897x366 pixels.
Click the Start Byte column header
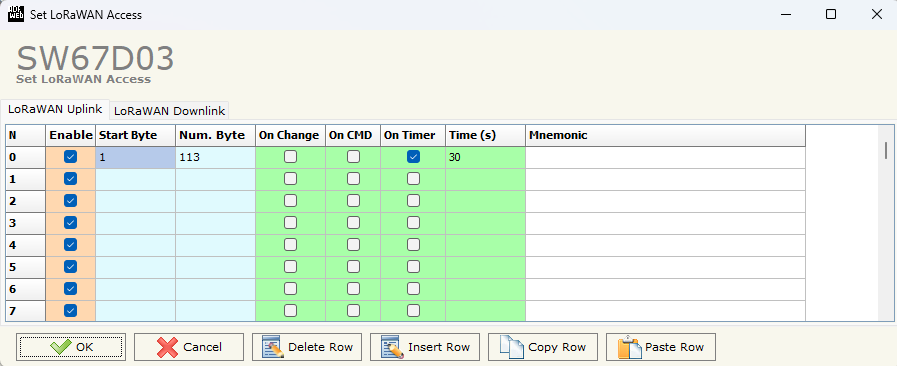(x=136, y=136)
